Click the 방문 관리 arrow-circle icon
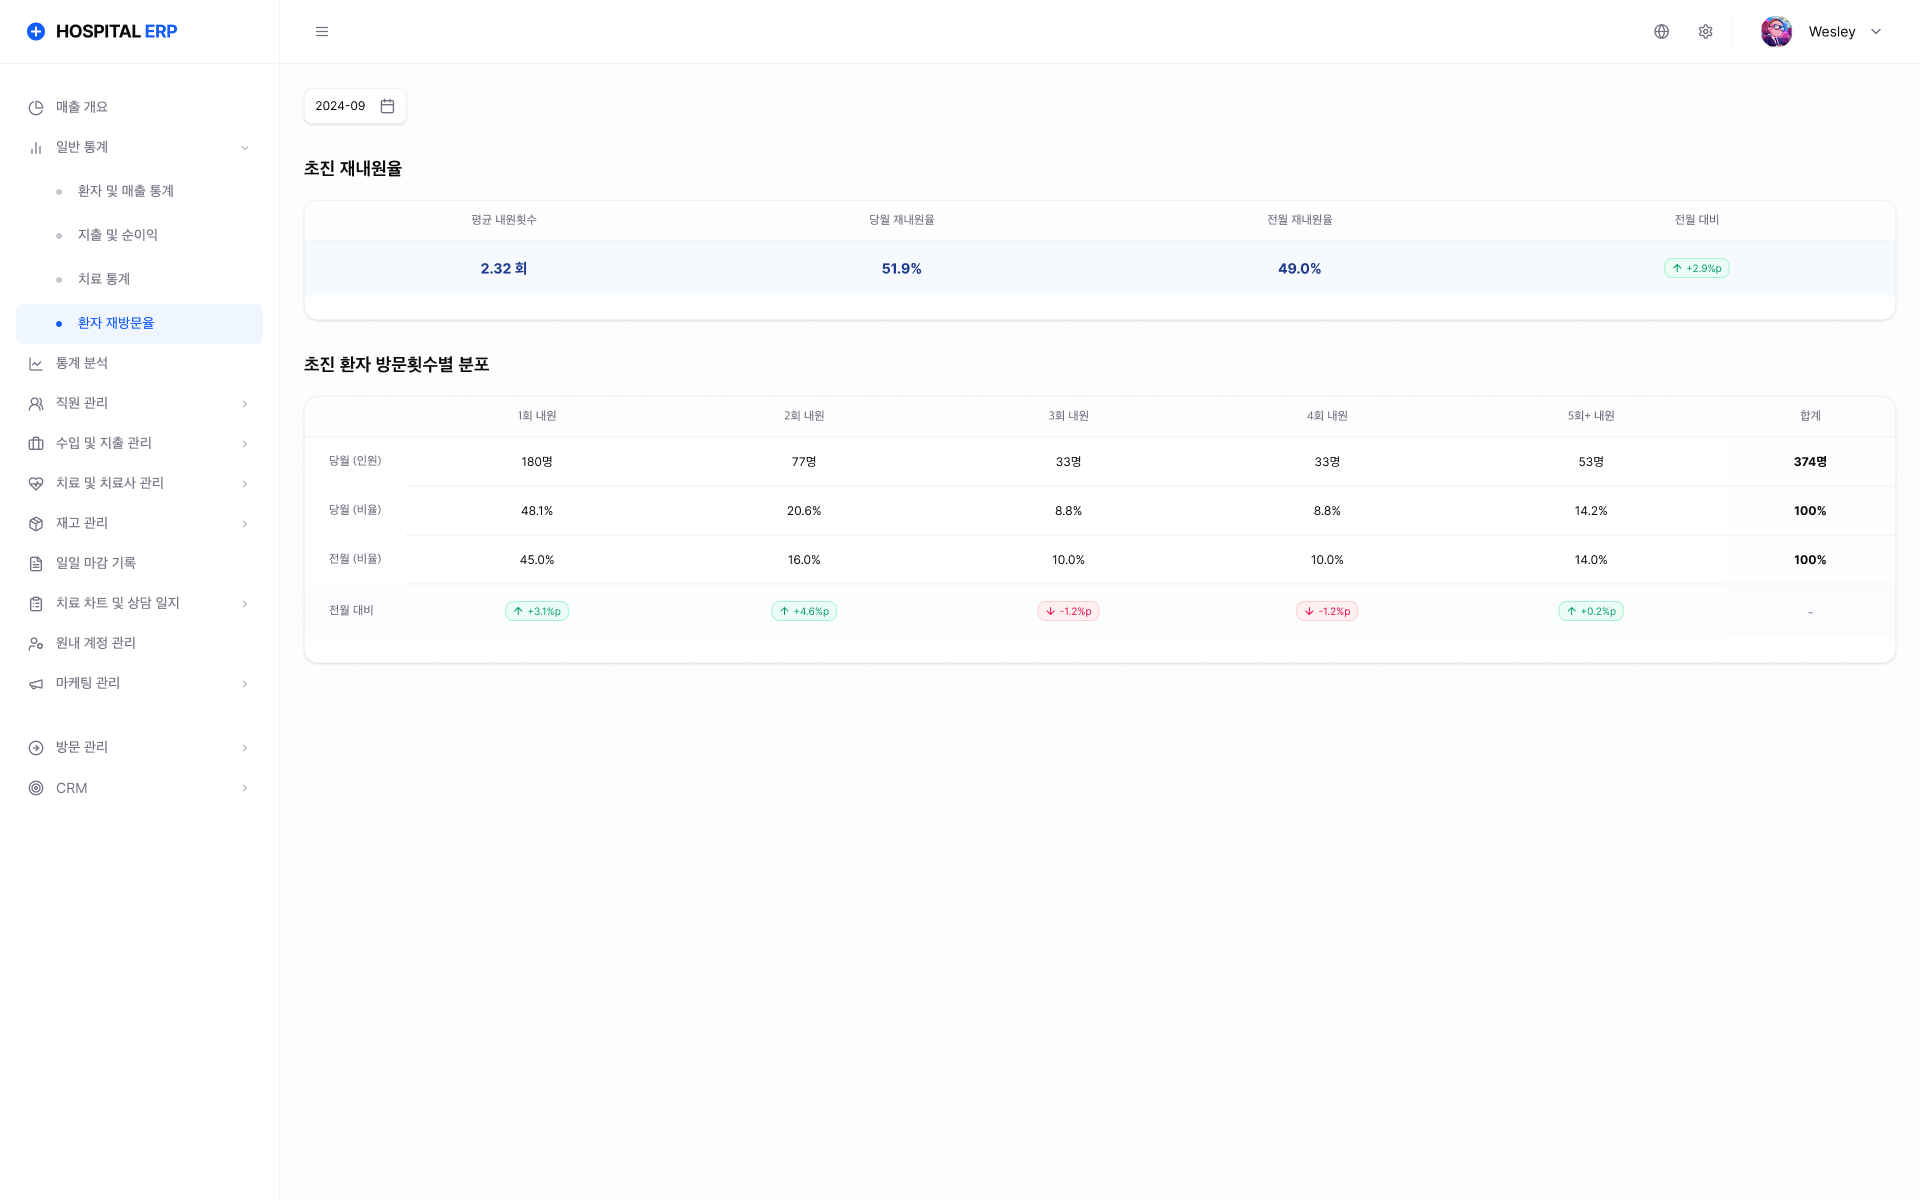The height and width of the screenshot is (1200, 1920). pyautogui.click(x=36, y=747)
